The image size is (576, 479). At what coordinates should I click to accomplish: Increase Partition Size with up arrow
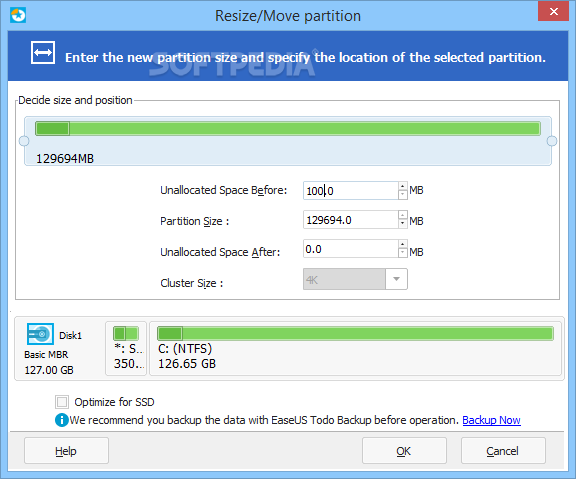[x=403, y=215]
